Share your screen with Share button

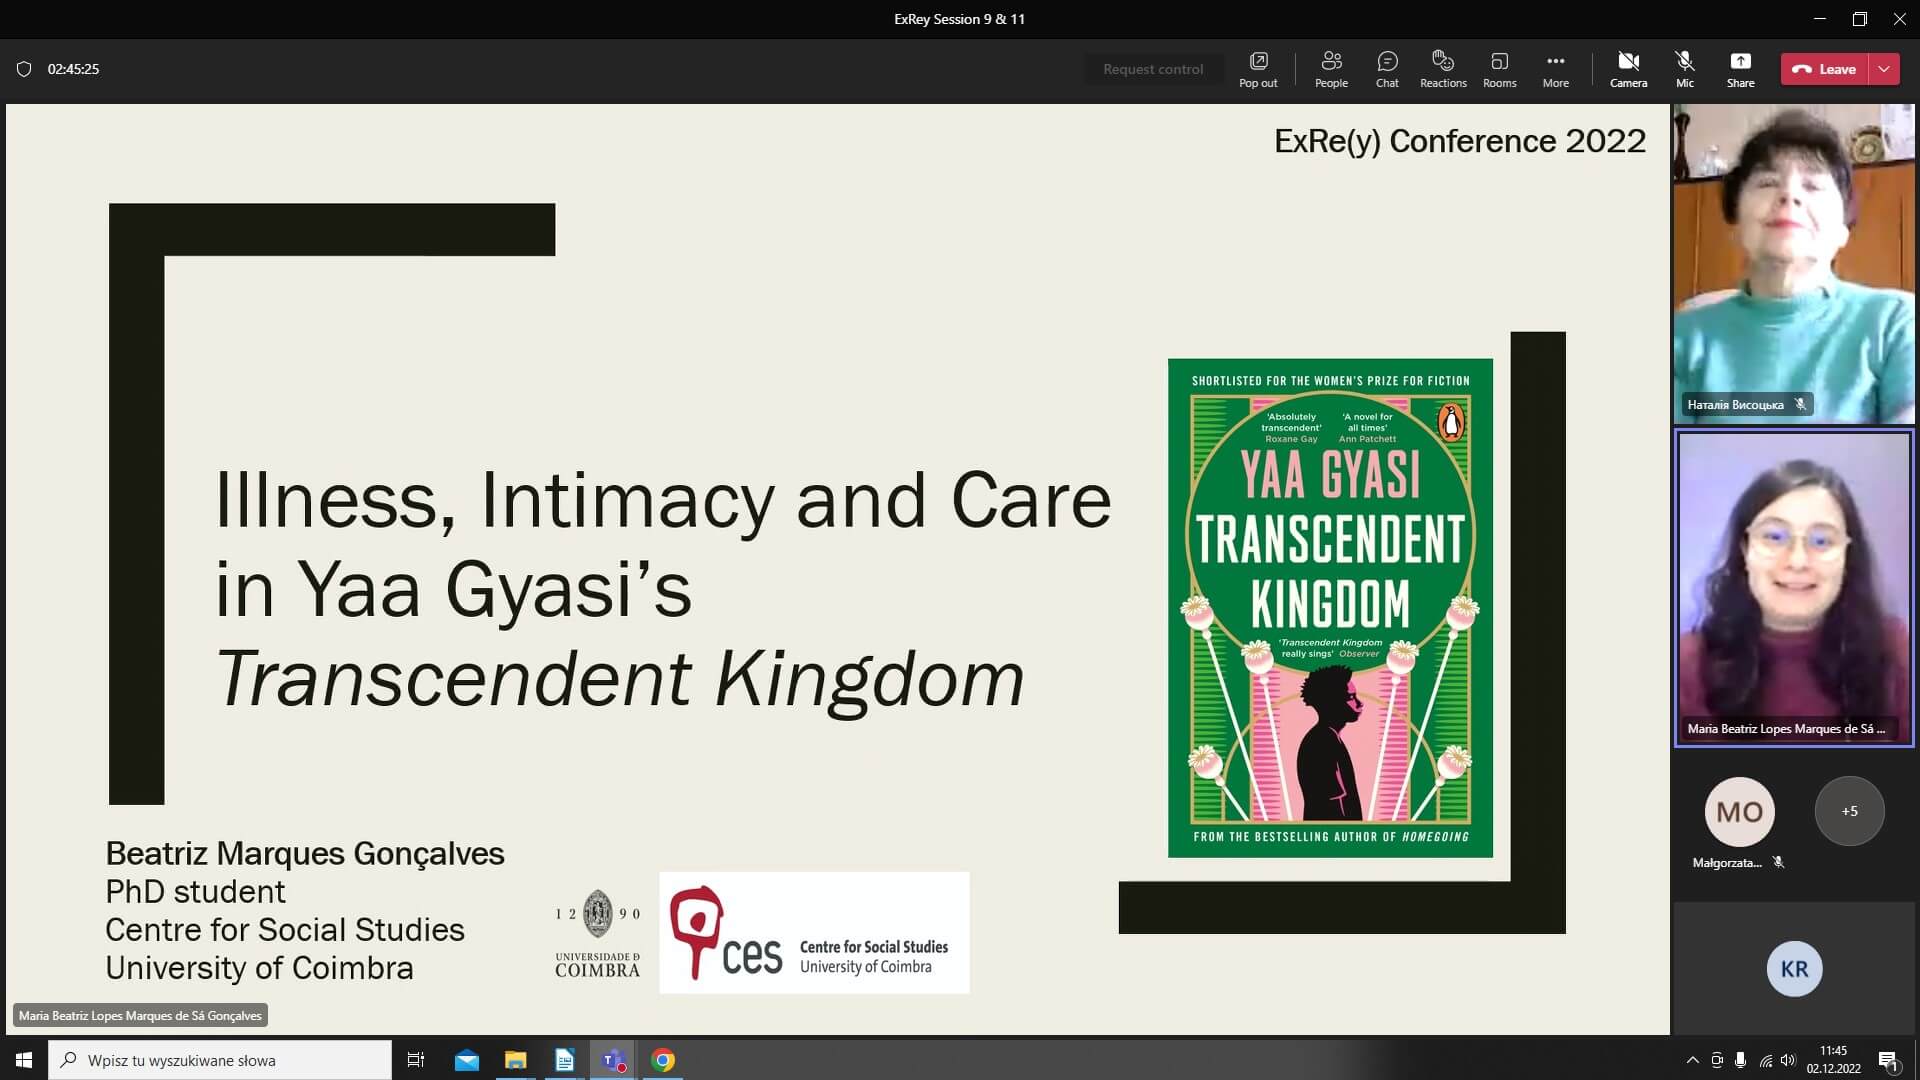coord(1740,69)
